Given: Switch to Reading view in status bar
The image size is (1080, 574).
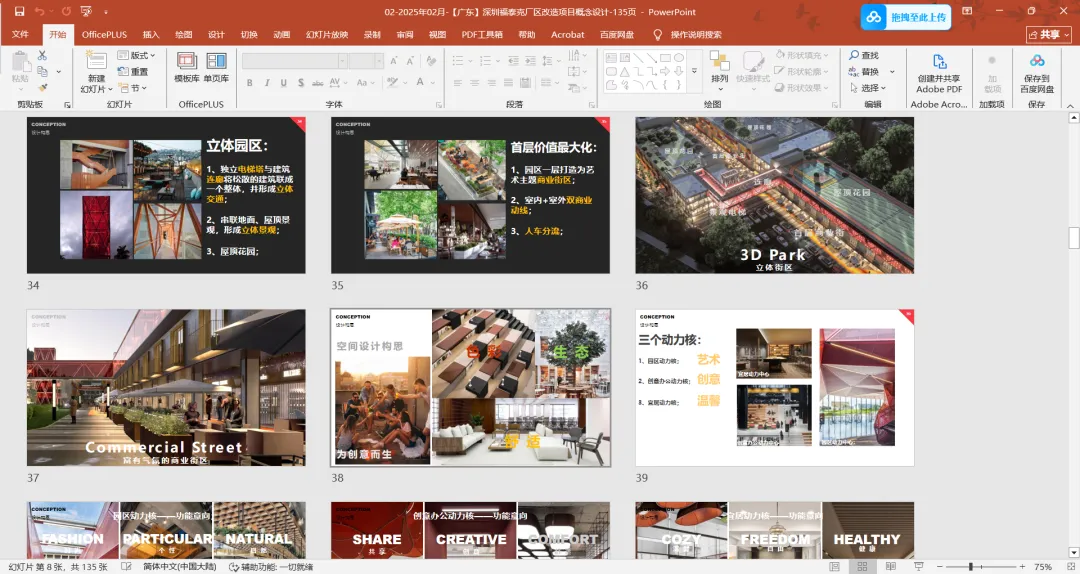Looking at the screenshot, I should (x=890, y=566).
